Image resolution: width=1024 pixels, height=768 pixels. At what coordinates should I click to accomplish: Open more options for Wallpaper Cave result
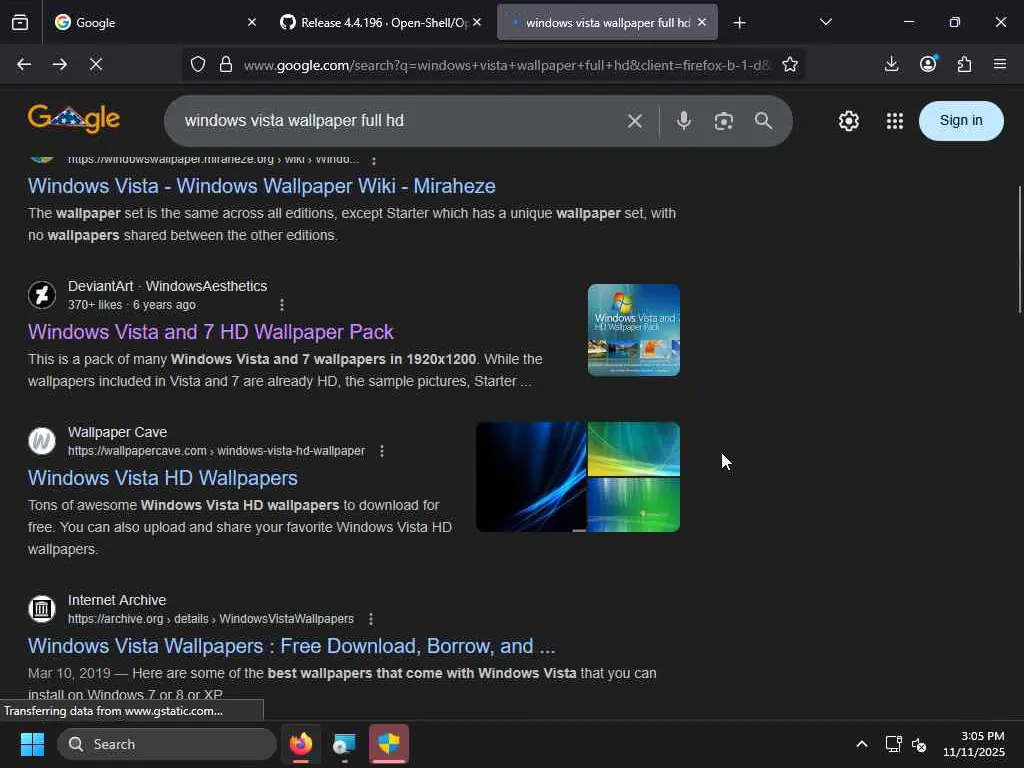(382, 451)
